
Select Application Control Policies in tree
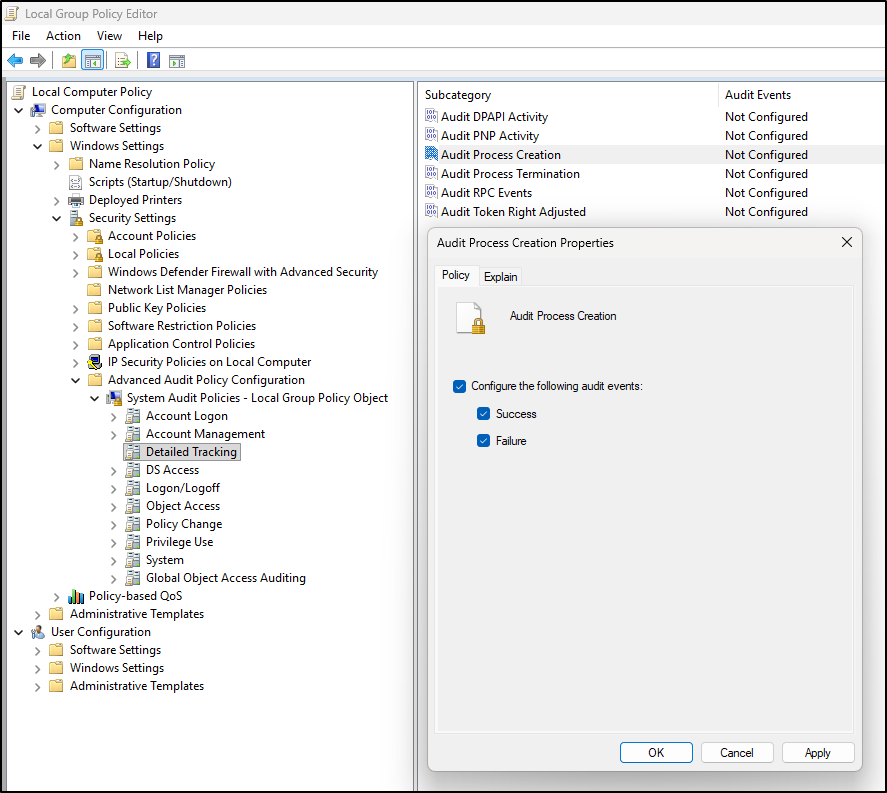click(181, 344)
